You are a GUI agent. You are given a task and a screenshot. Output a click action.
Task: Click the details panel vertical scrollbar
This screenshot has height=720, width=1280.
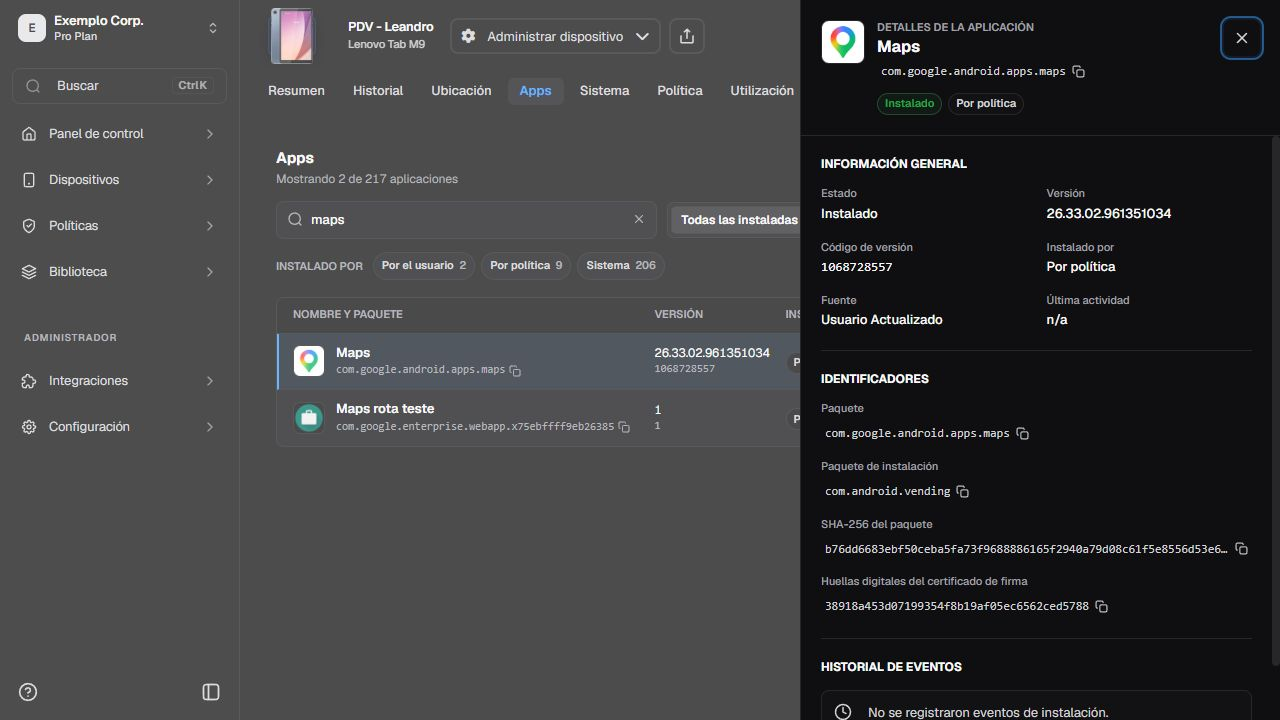[x=1275, y=400]
